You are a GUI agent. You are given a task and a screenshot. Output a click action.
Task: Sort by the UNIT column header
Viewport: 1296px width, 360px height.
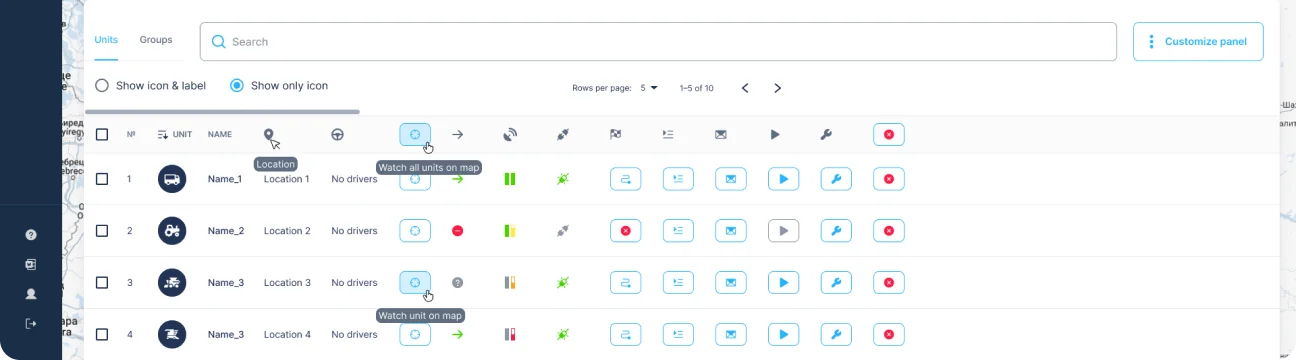[x=175, y=134]
